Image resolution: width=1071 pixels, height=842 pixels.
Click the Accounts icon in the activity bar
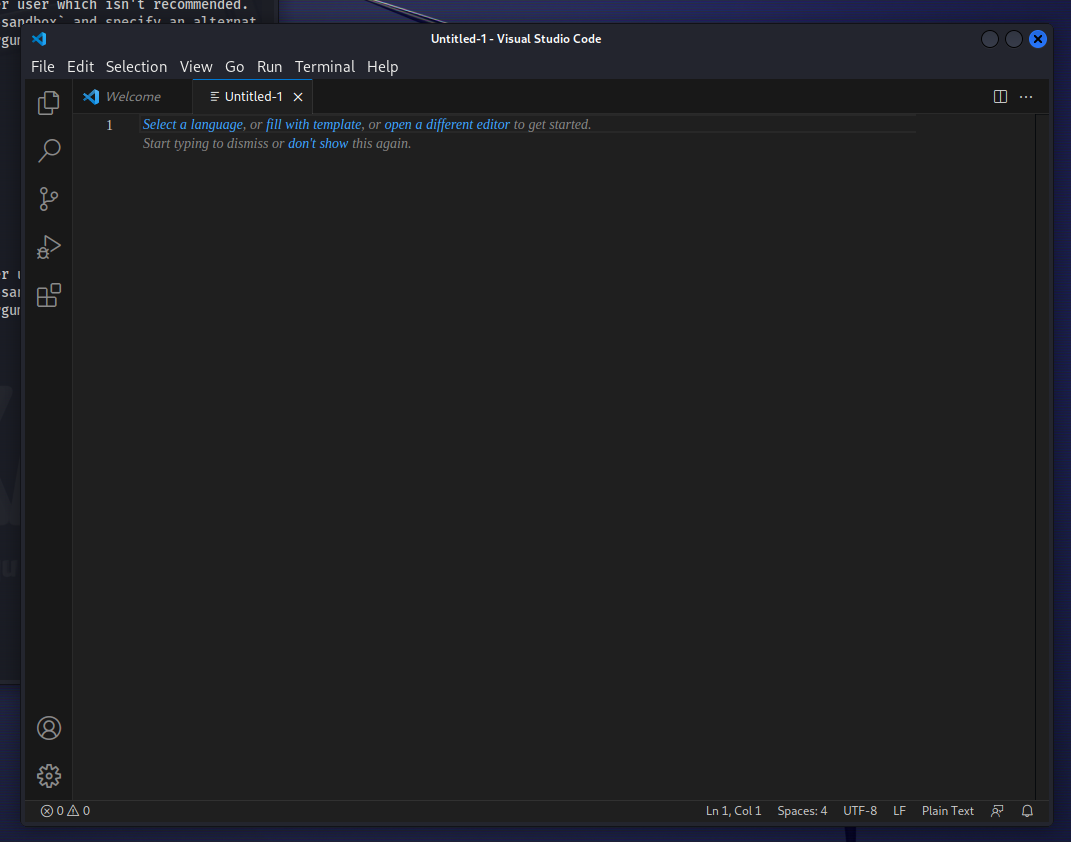point(48,728)
